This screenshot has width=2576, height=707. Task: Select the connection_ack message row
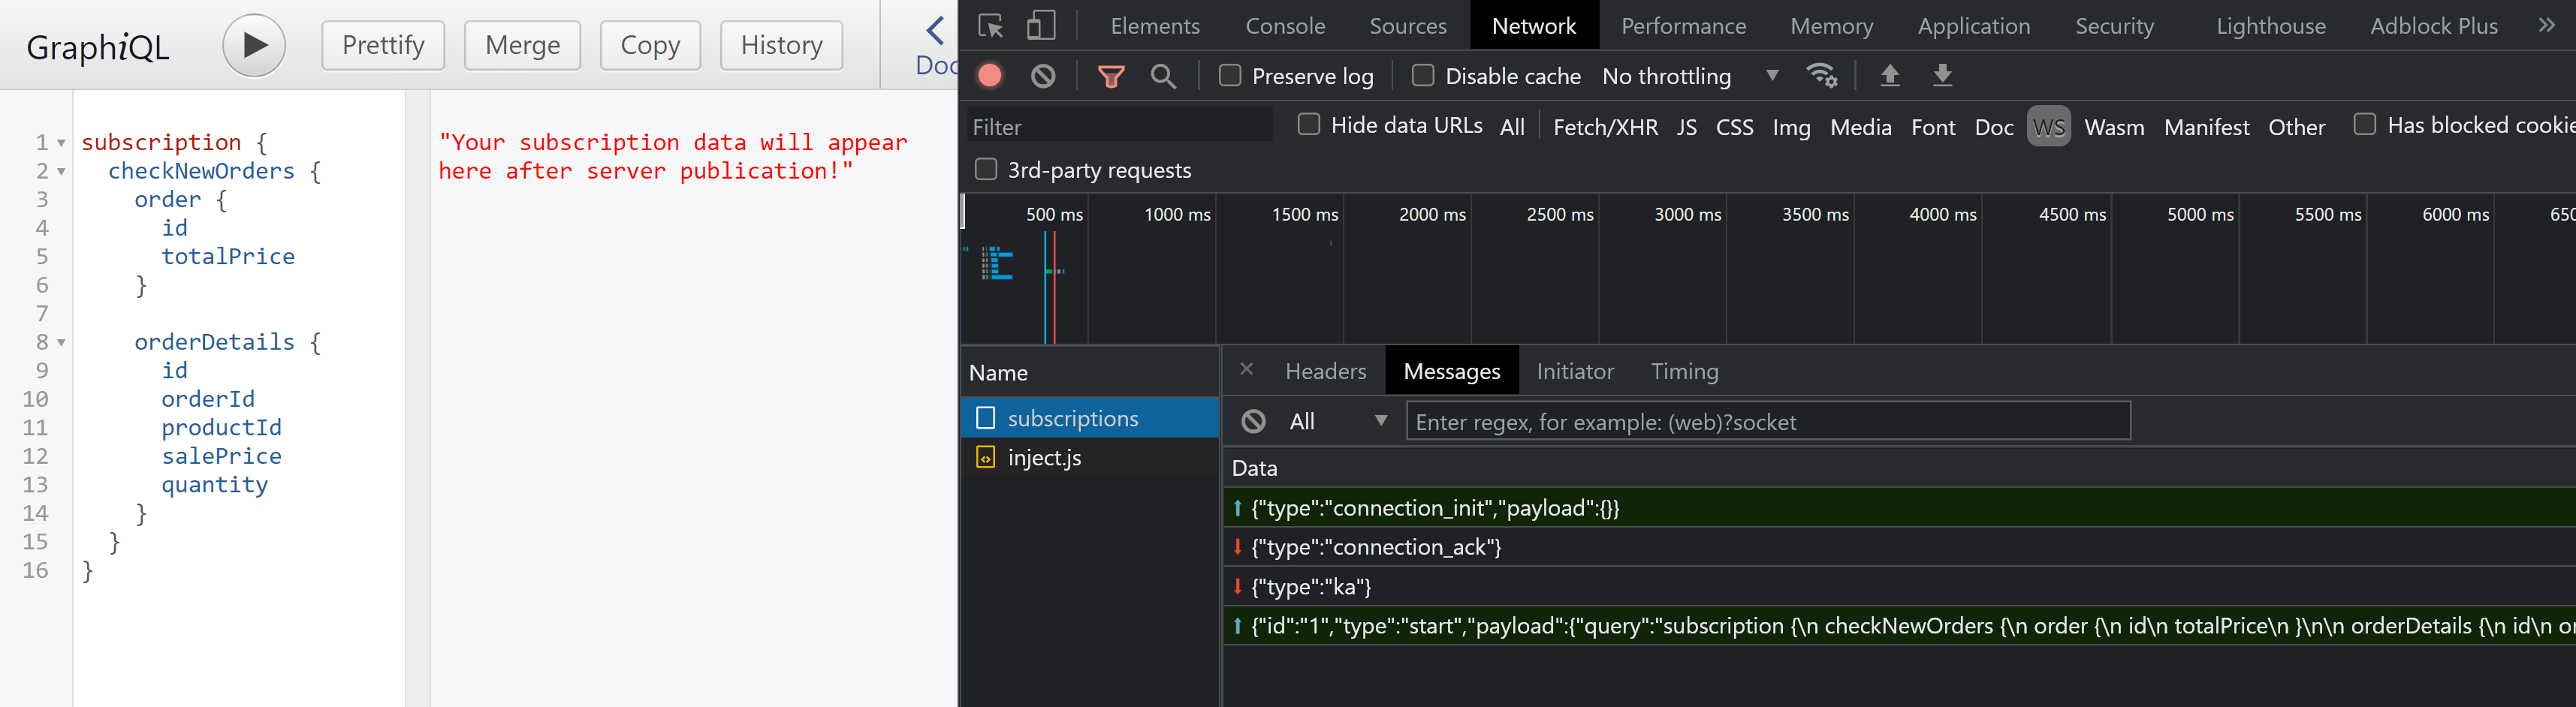[1899, 547]
